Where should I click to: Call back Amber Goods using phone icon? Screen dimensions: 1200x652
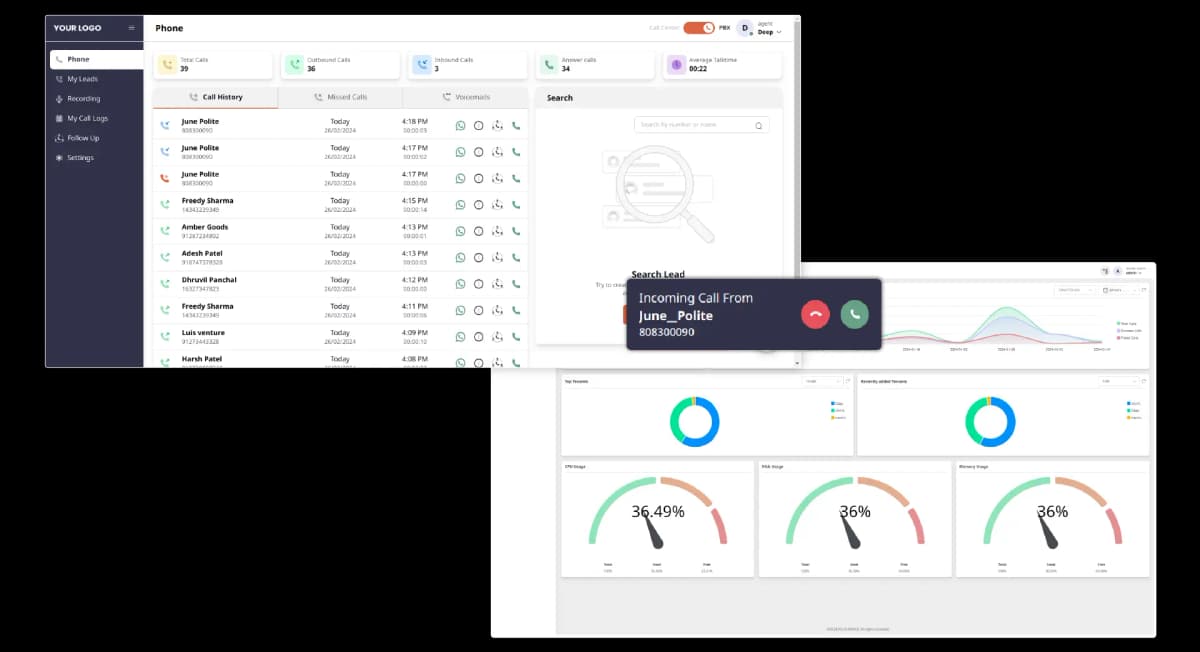point(516,231)
